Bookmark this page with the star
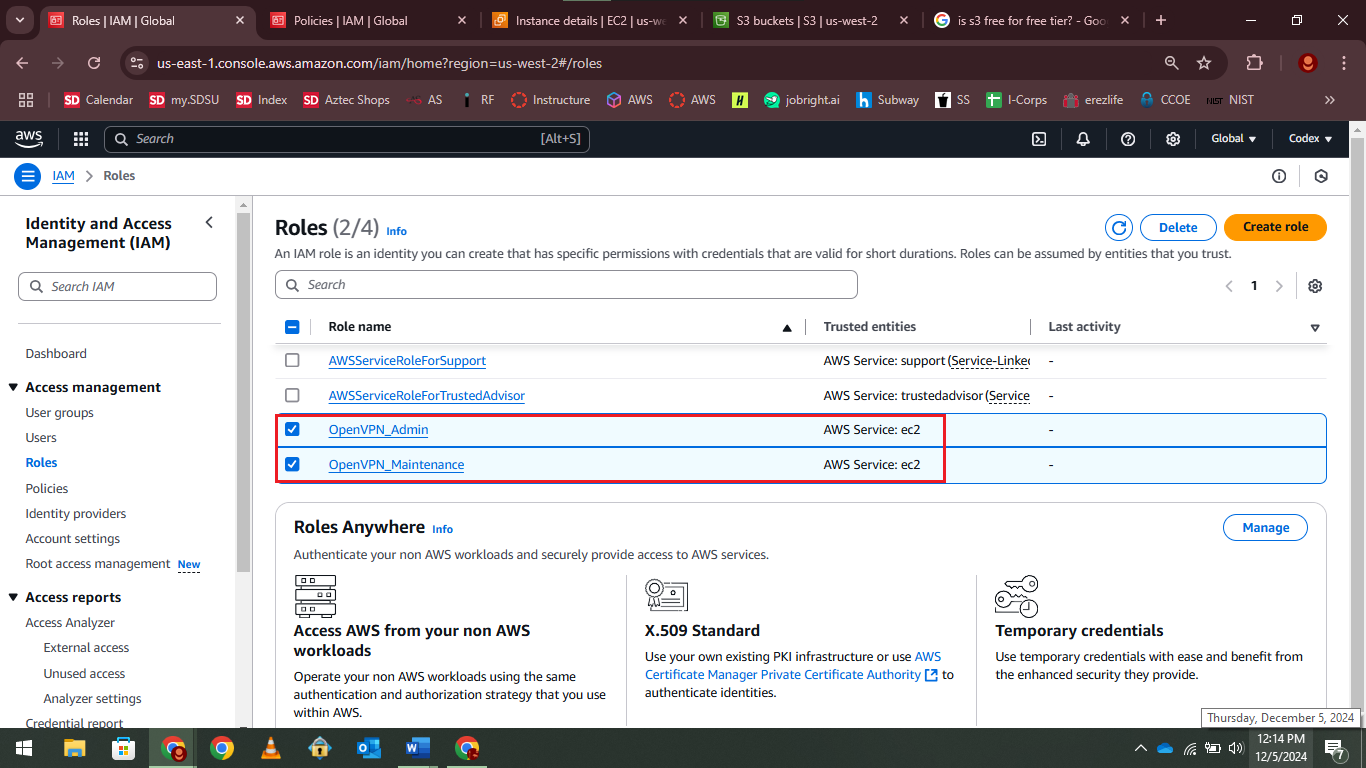 [1204, 63]
